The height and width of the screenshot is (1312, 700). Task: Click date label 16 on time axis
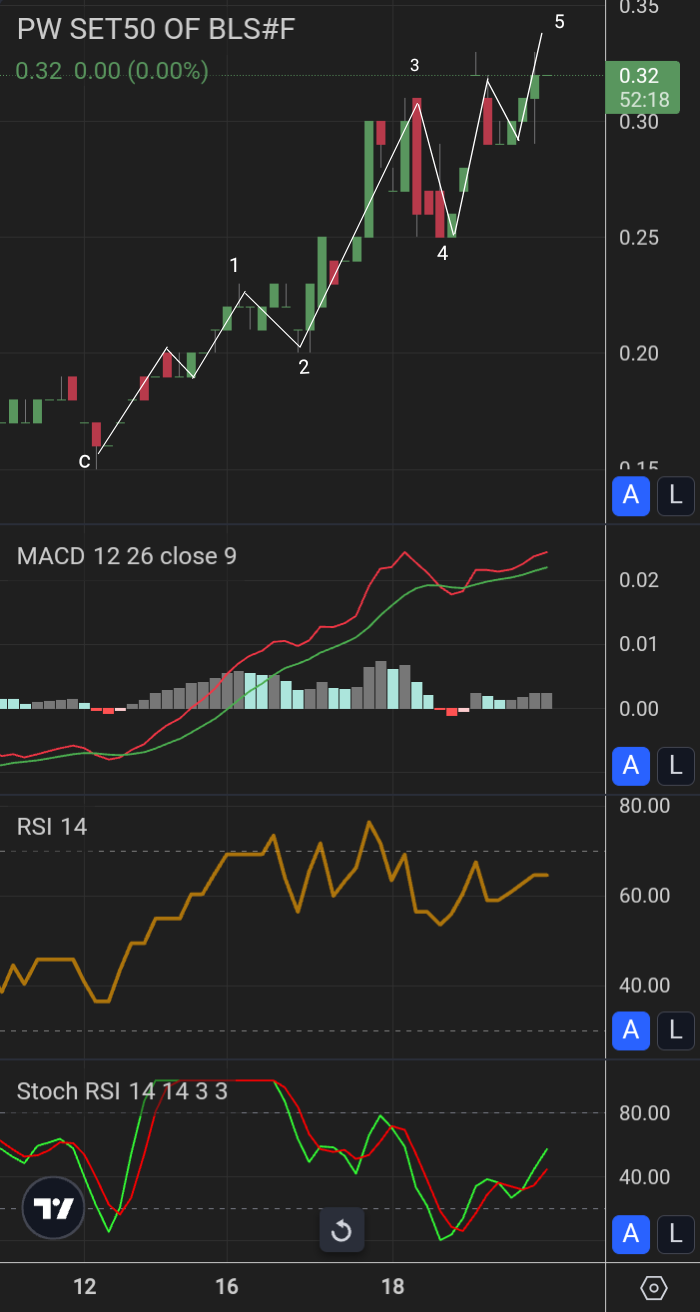pyautogui.click(x=227, y=1286)
